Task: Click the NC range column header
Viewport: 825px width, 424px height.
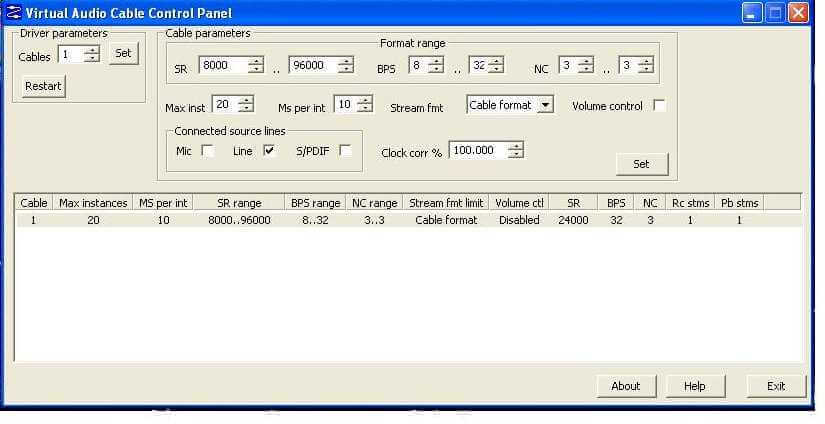Action: tap(375, 203)
